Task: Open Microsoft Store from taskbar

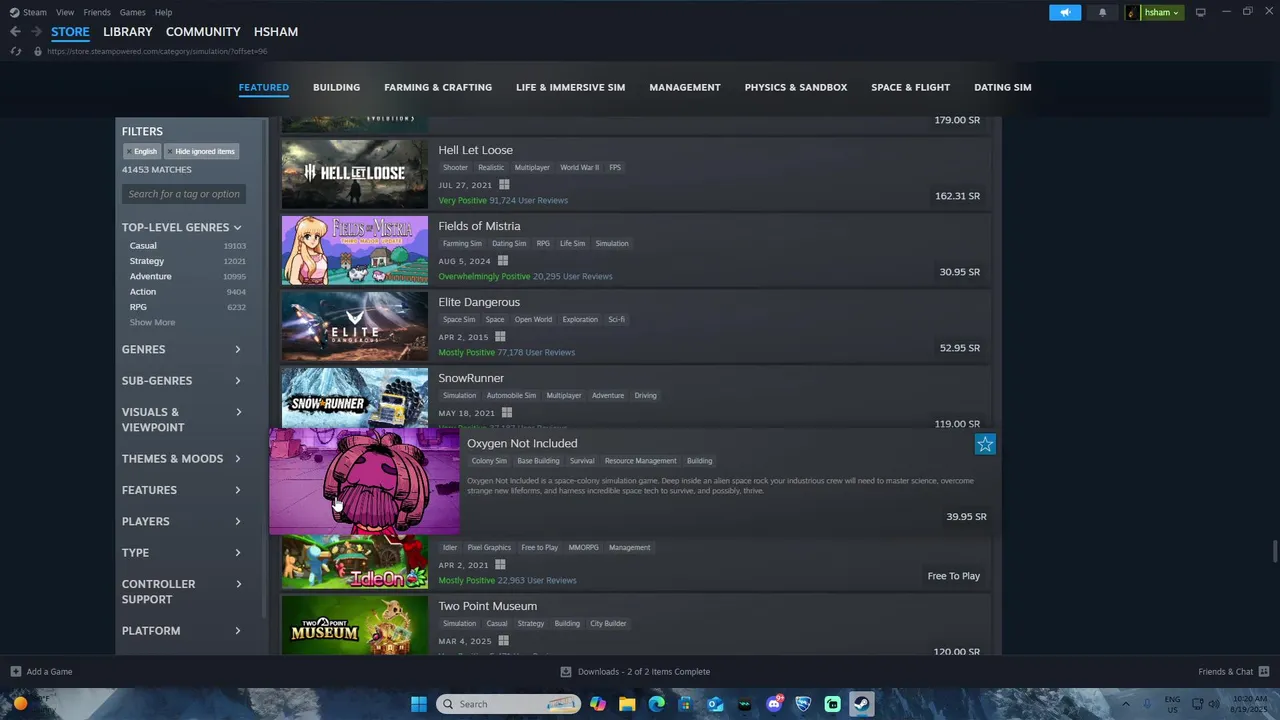Action: [686, 703]
